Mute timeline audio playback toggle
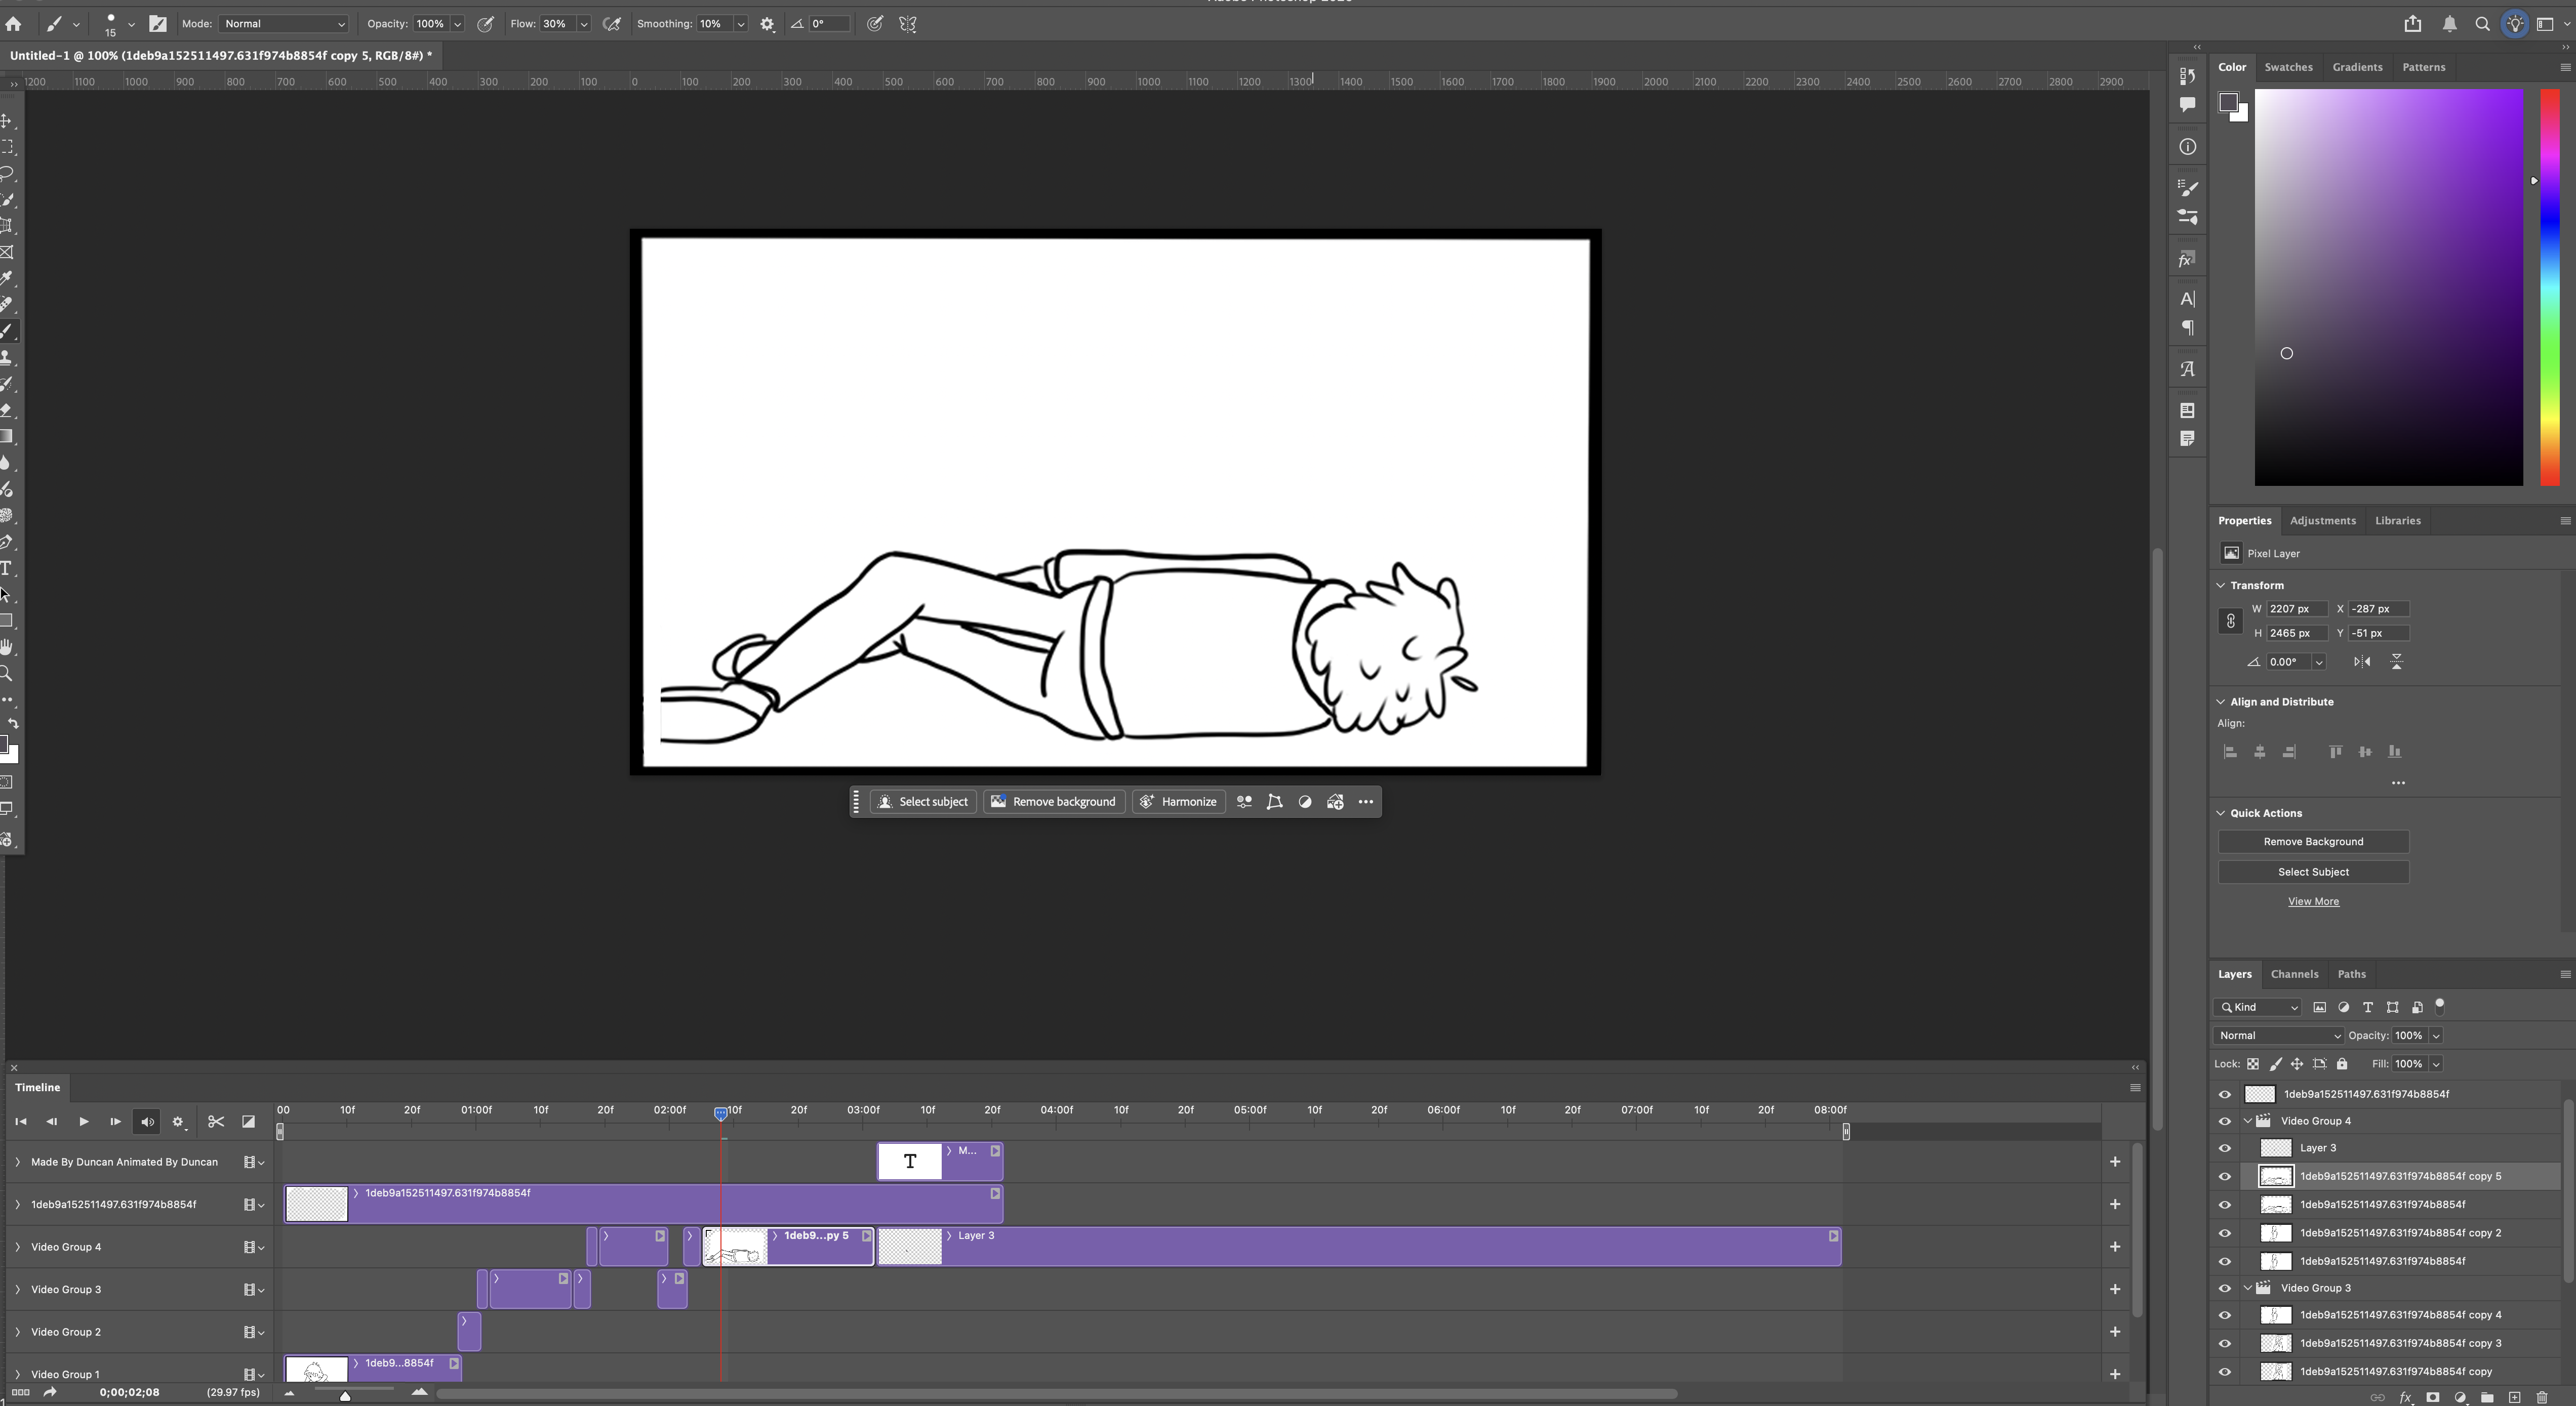 pyautogui.click(x=147, y=1122)
